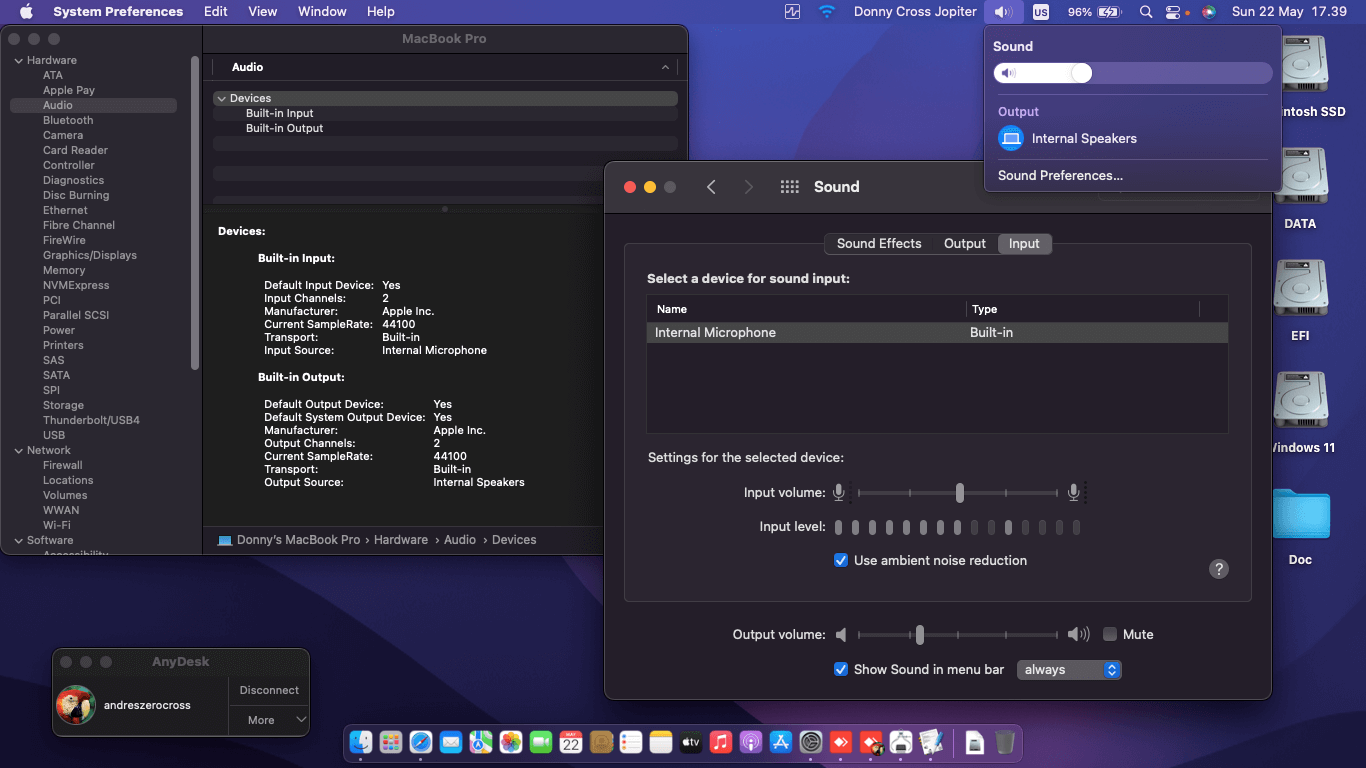
Task: Select Graphics/Displays in the sidebar
Action: [x=90, y=255]
